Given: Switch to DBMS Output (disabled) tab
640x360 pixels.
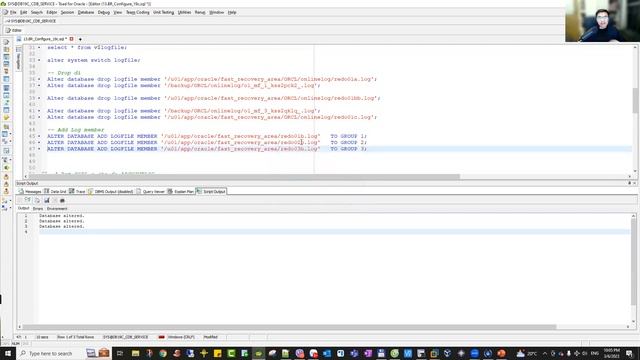Looking at the screenshot, I should [x=111, y=191].
